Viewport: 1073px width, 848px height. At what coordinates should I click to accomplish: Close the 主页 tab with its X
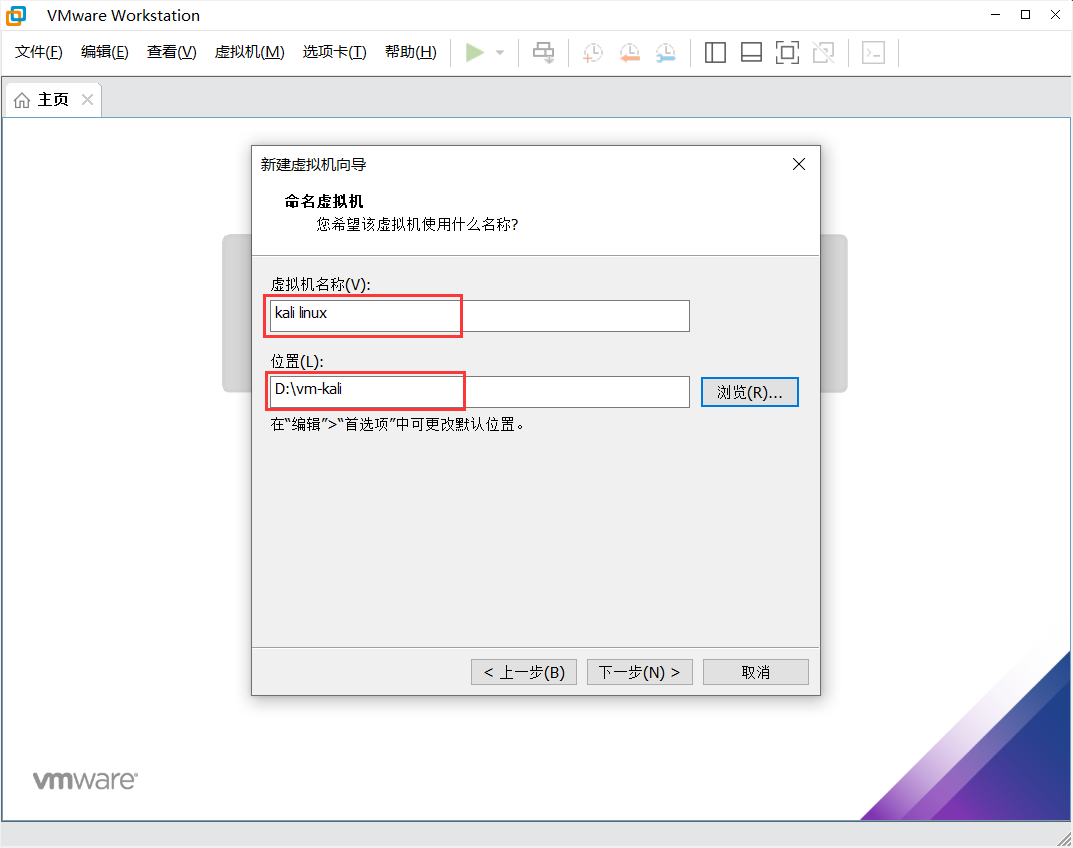(x=86, y=100)
